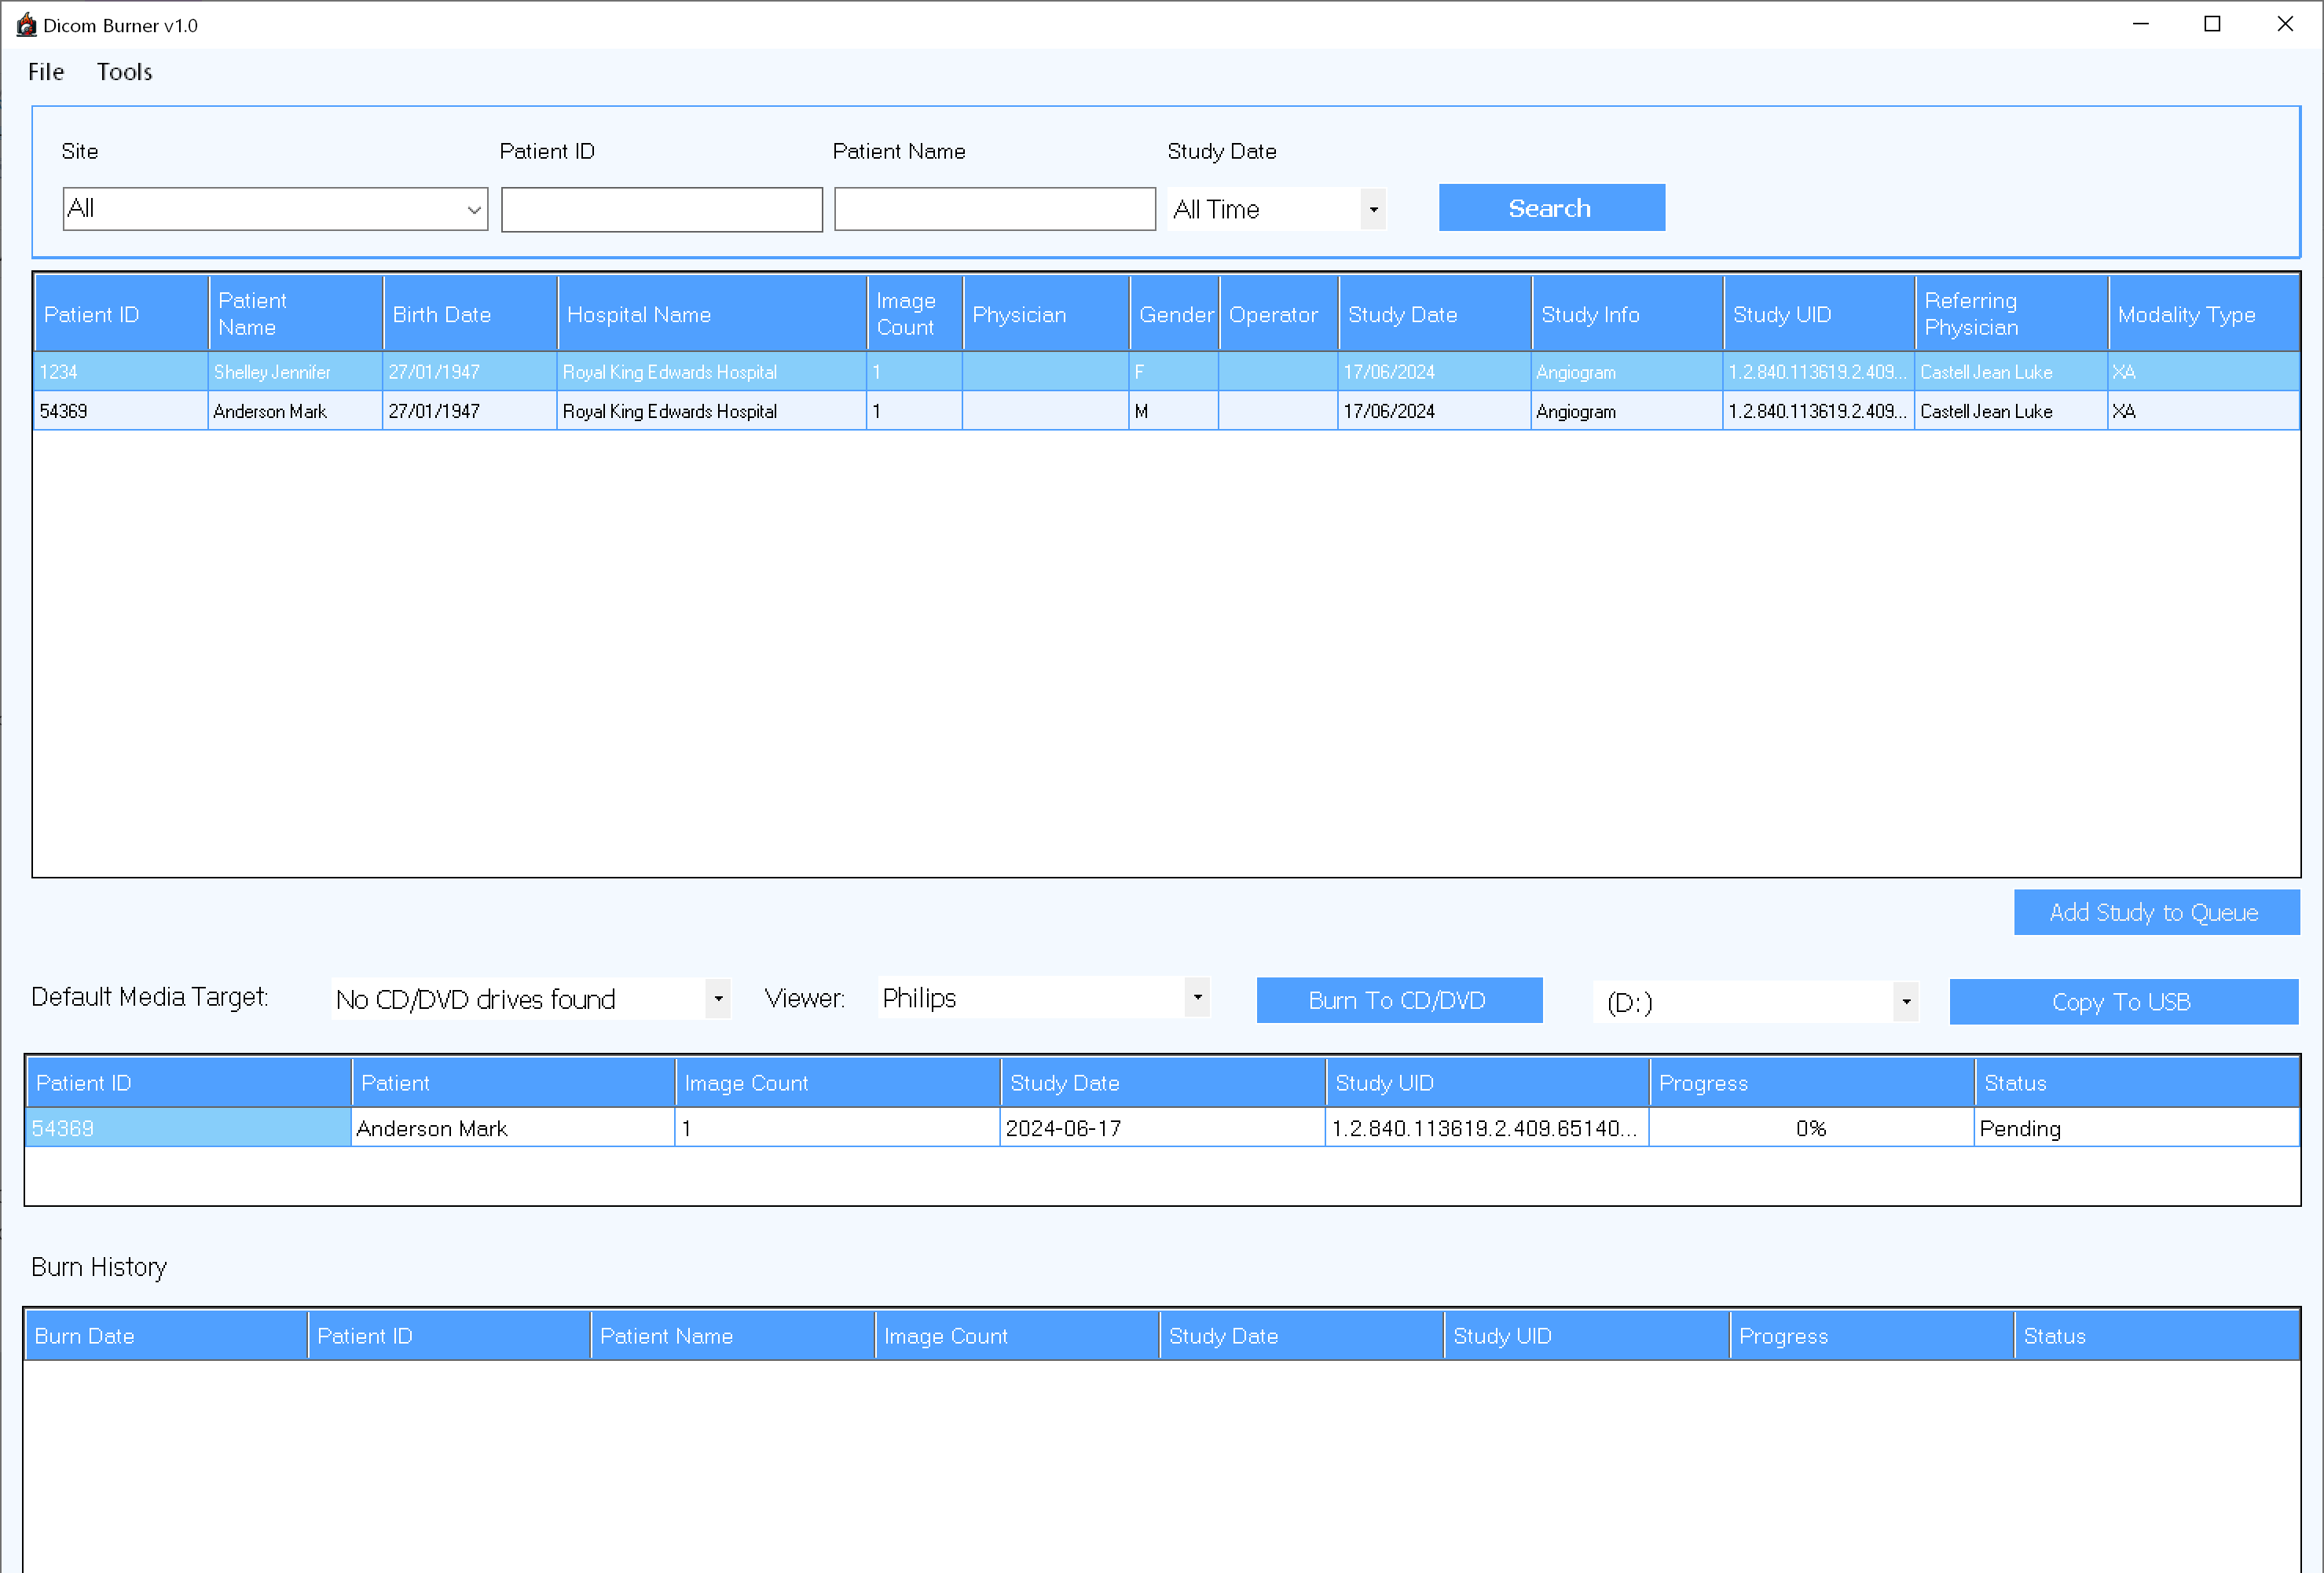2324x1573 pixels.
Task: Click Anderson Mark in the queue table
Action: tap(513, 1128)
